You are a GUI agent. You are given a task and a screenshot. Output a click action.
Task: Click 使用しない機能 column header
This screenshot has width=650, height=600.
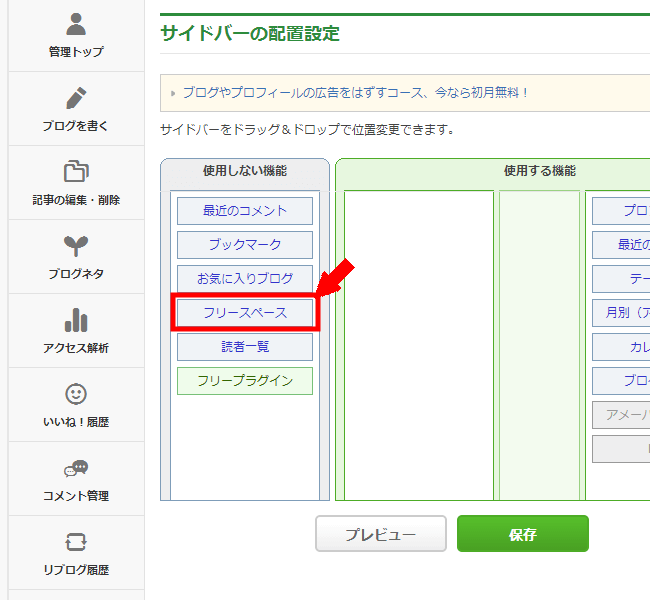click(245, 171)
